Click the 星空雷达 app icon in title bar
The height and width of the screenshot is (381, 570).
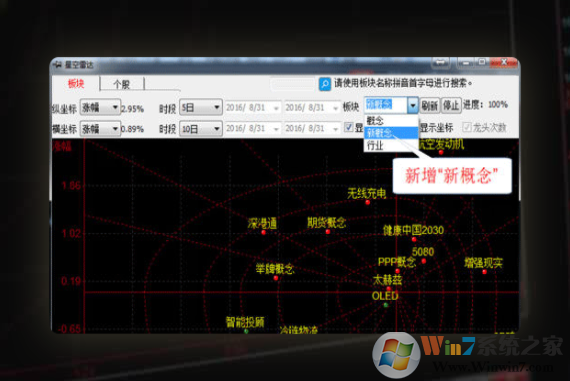[x=57, y=65]
